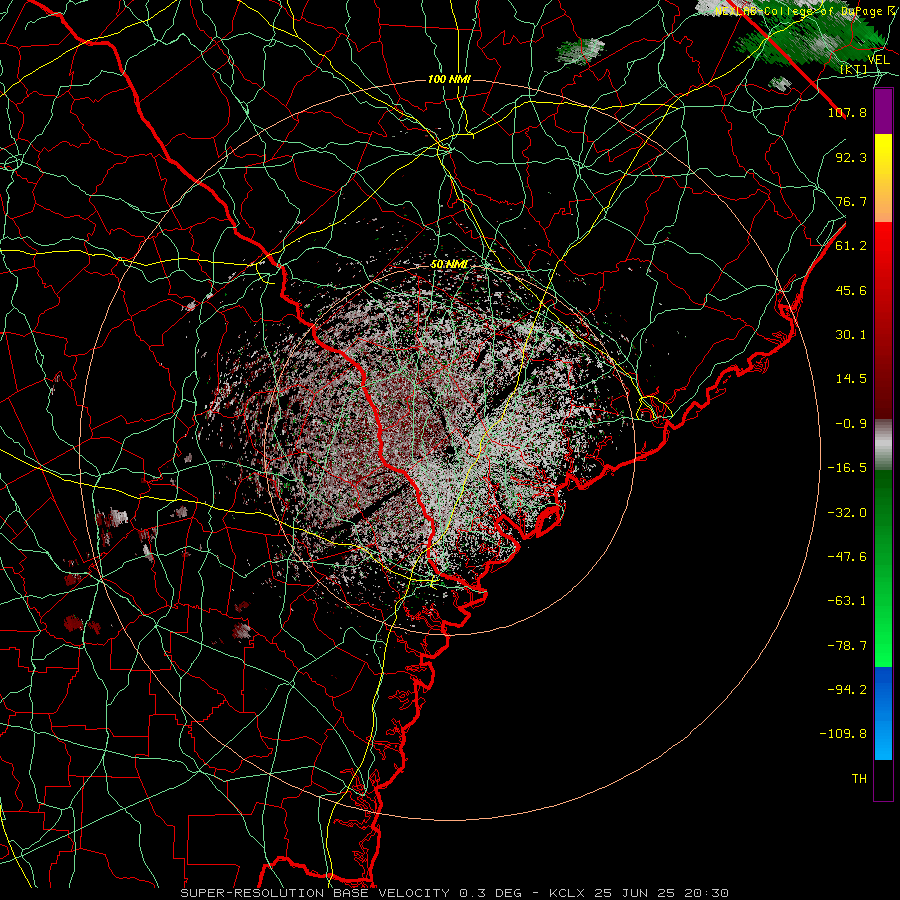Click the Super-Resolution Base Velocity caption
This screenshot has height=900, width=900.
click(x=455, y=893)
